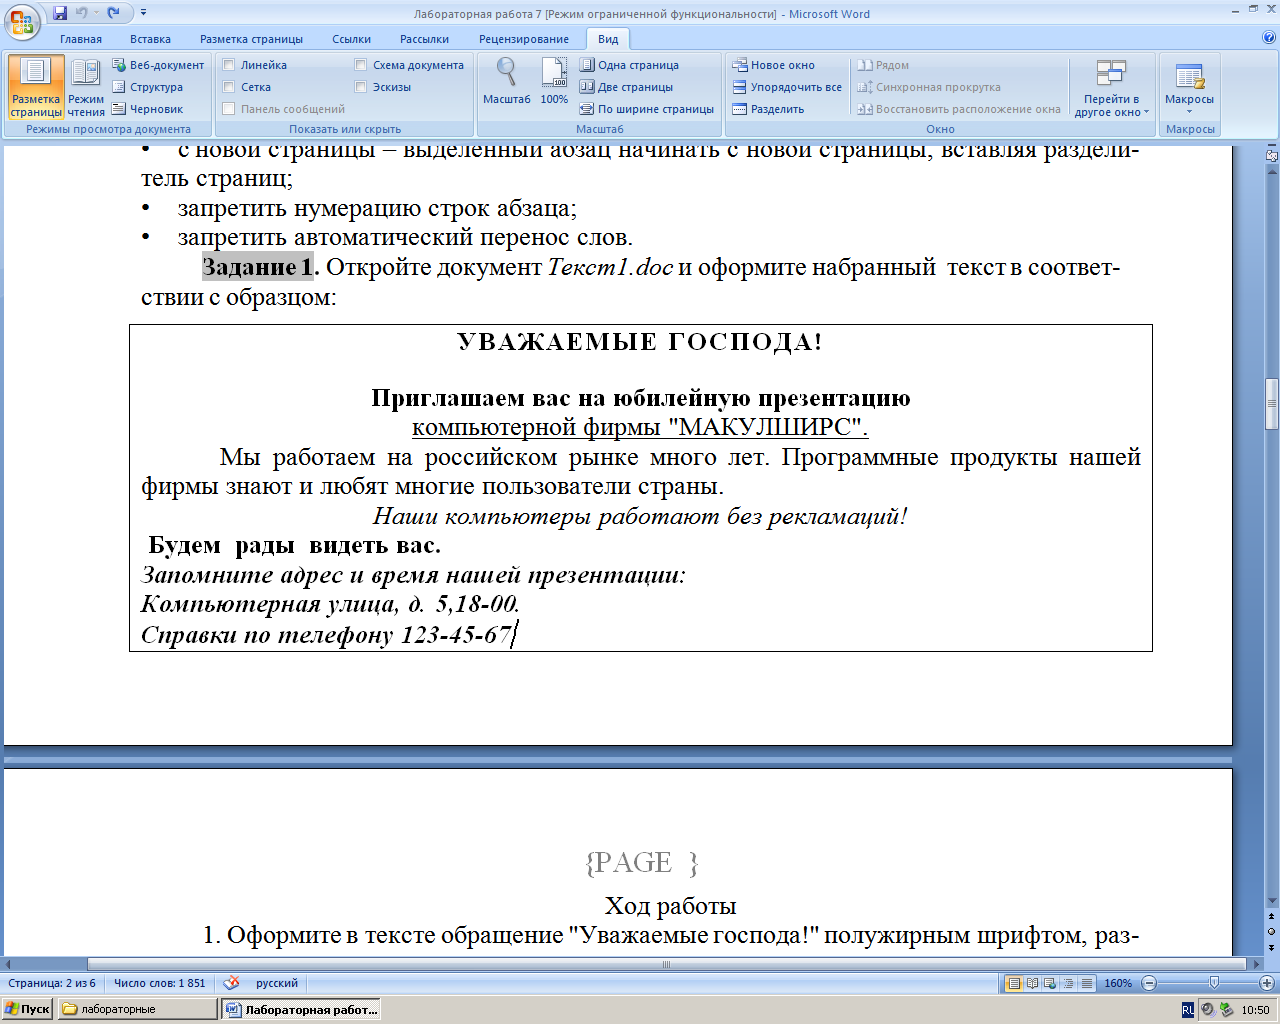Click the zoom slider handle

click(1214, 983)
